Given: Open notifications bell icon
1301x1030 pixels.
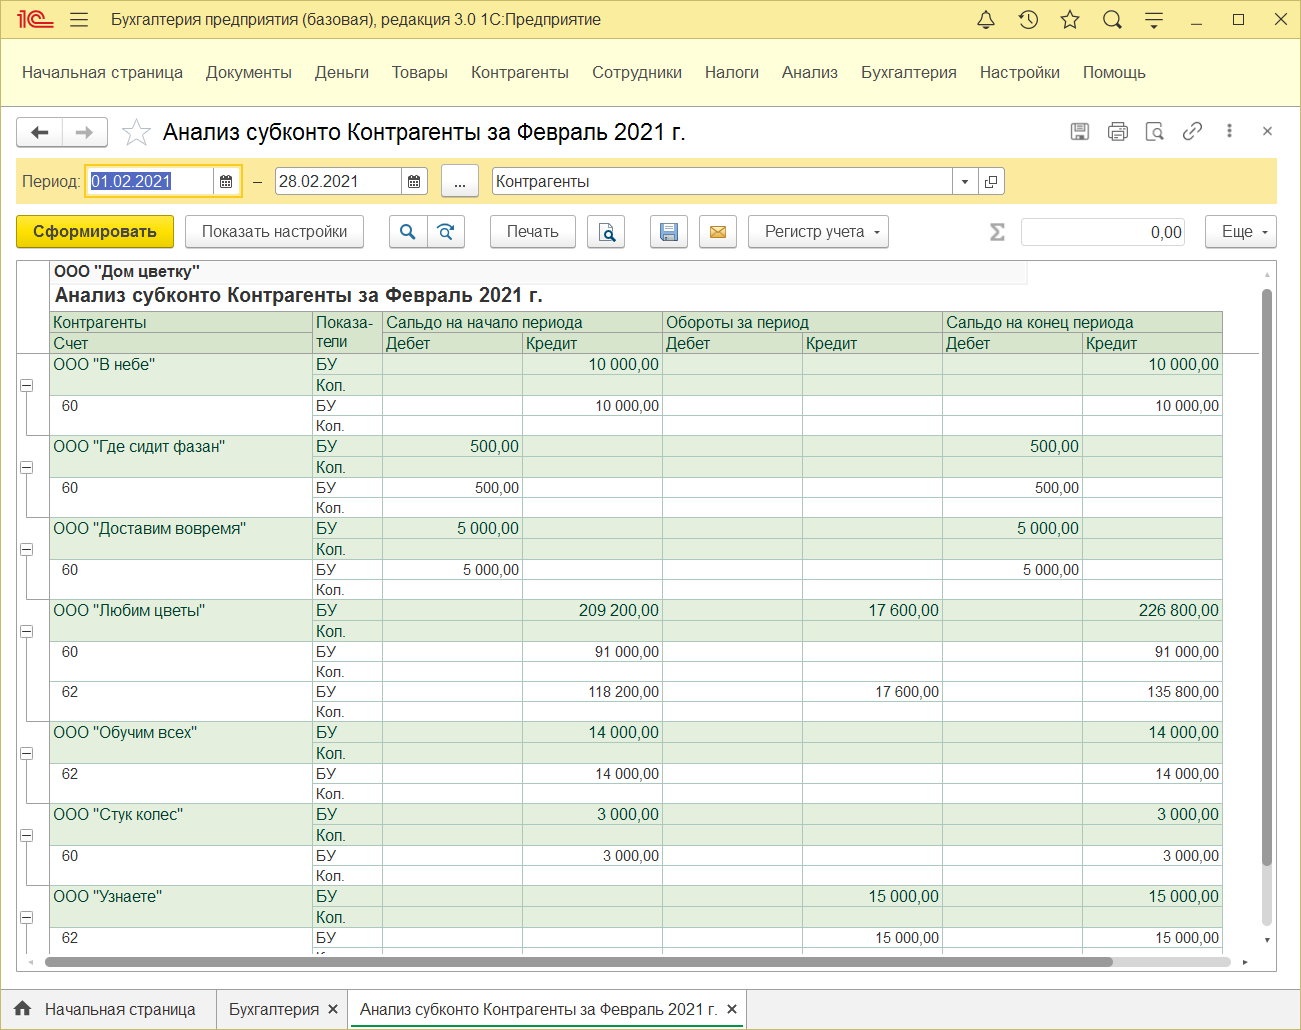Looking at the screenshot, I should pyautogui.click(x=986, y=20).
